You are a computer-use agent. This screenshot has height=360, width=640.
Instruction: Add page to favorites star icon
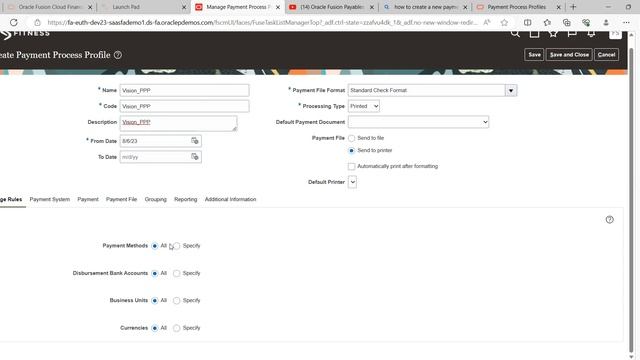click(x=504, y=22)
